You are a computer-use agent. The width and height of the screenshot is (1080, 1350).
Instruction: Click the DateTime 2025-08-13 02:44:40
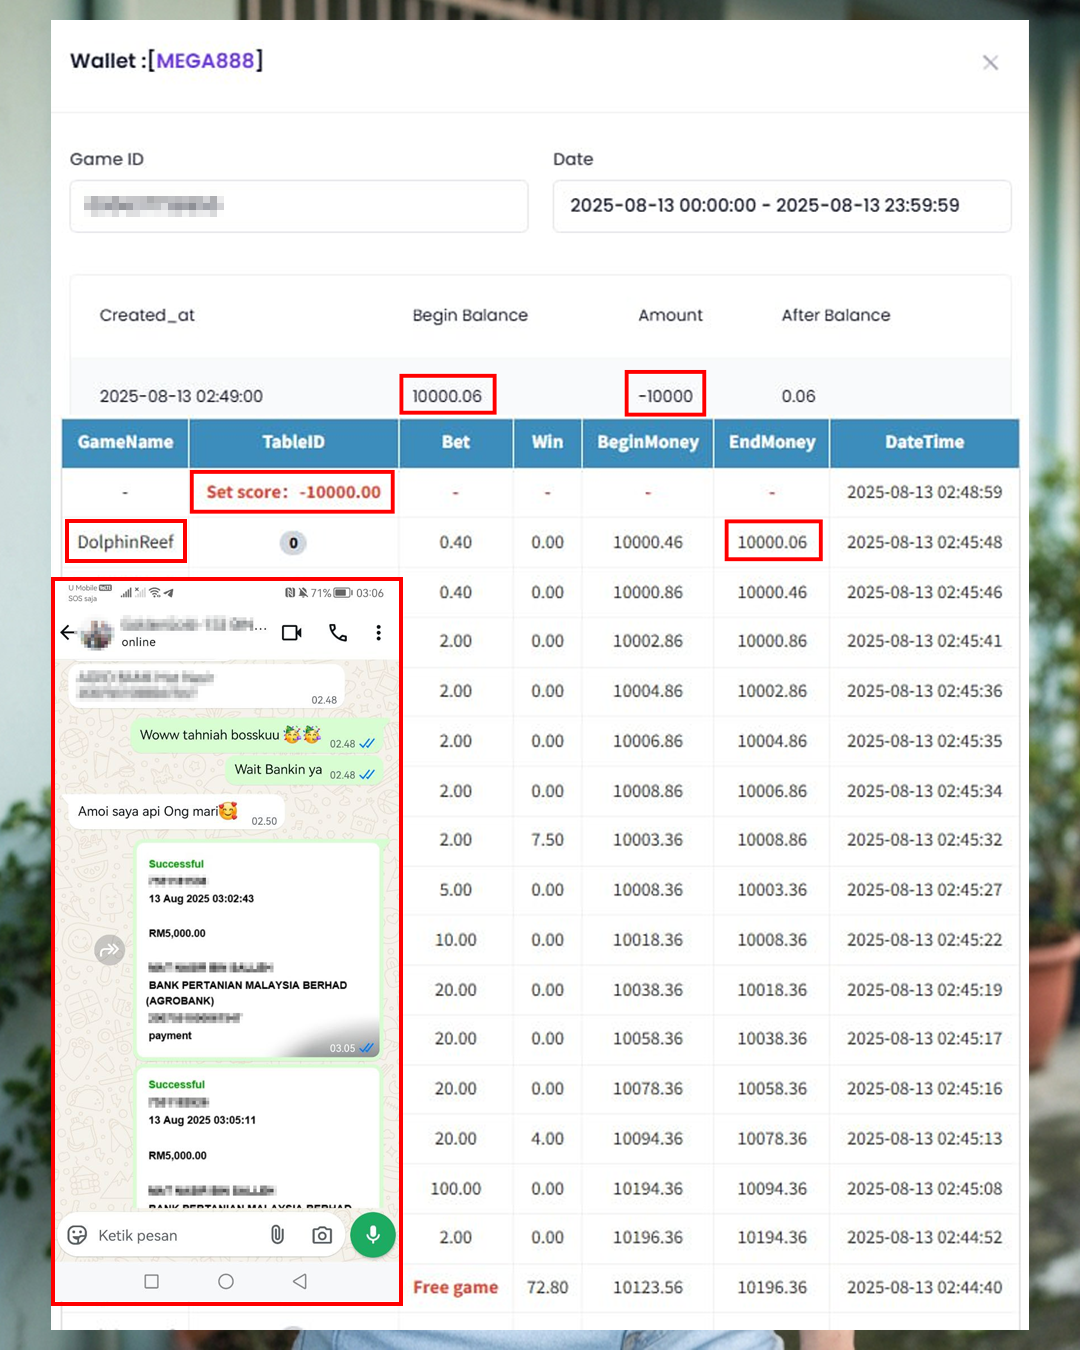click(924, 1287)
